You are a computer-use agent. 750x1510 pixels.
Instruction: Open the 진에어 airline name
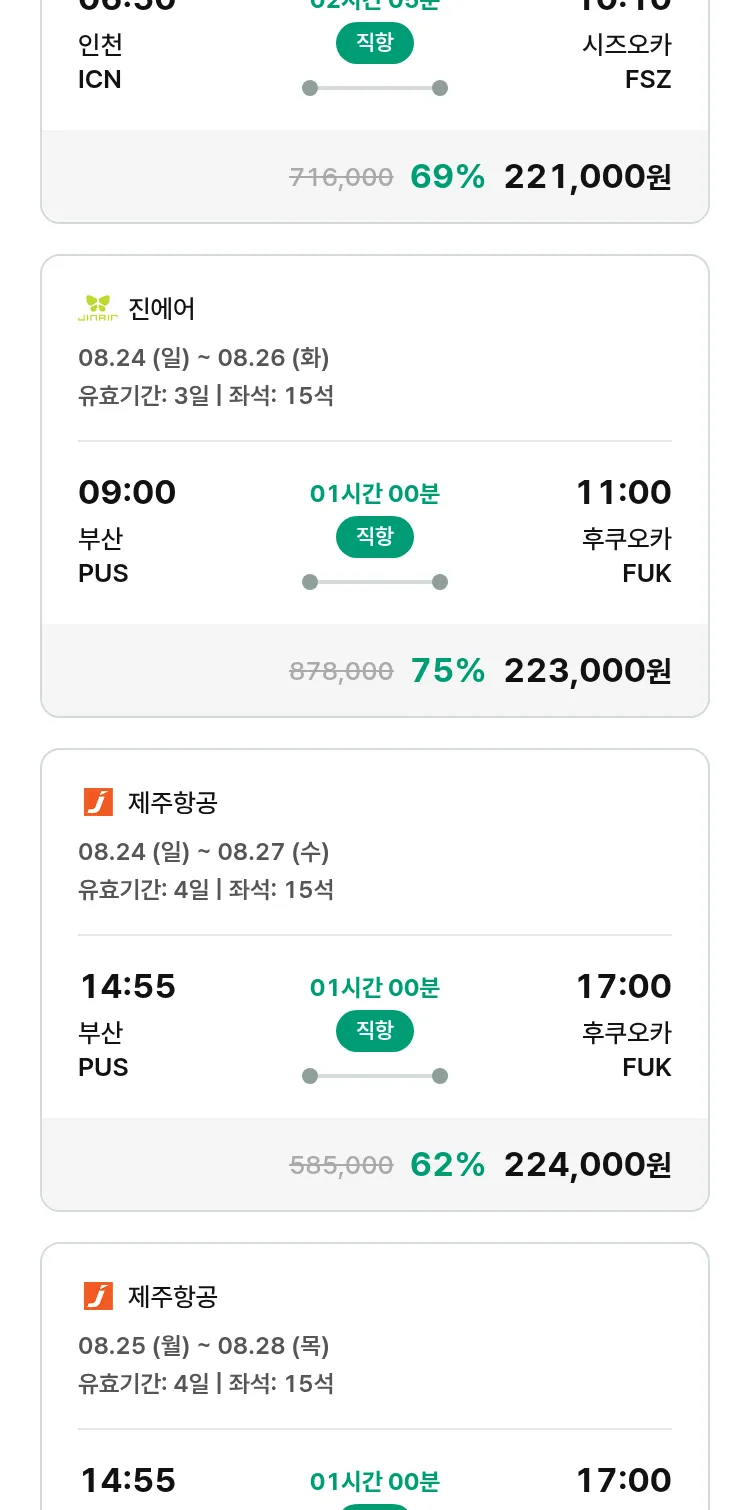click(162, 309)
